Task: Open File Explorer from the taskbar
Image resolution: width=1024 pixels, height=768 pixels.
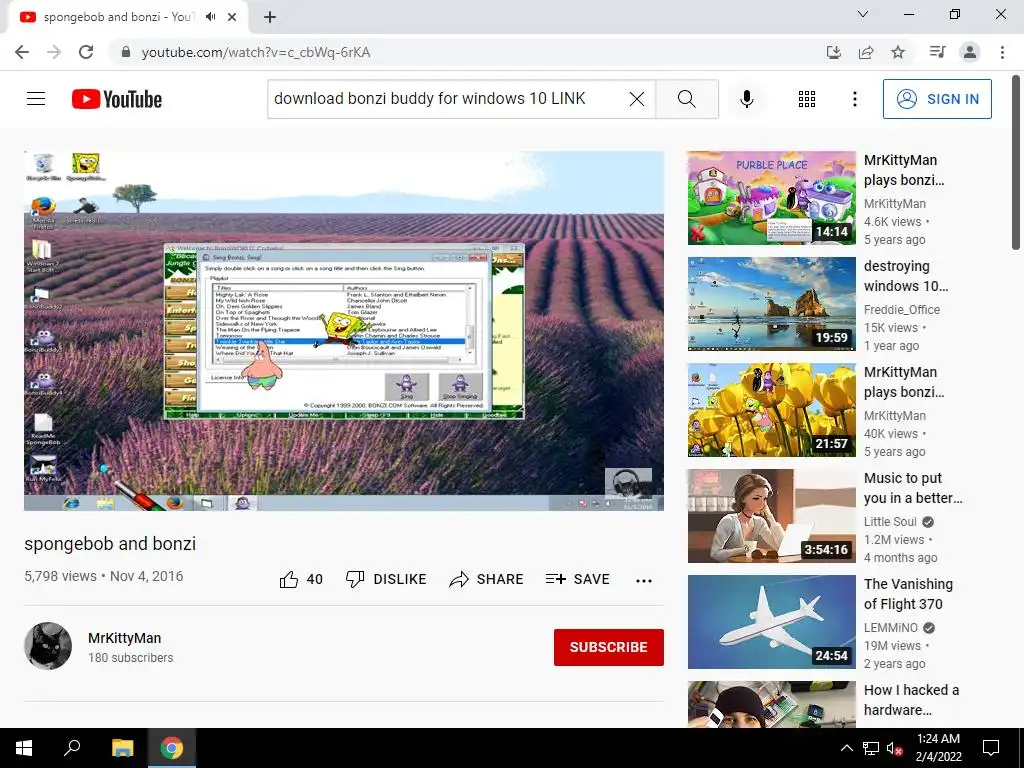Action: (x=122, y=748)
